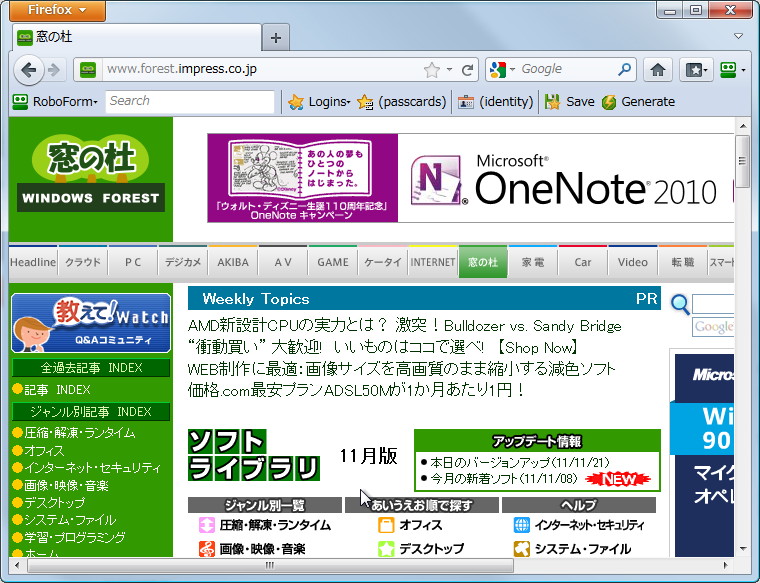Open the RoboForm toolbar menu
760x583 pixels.
55,102
